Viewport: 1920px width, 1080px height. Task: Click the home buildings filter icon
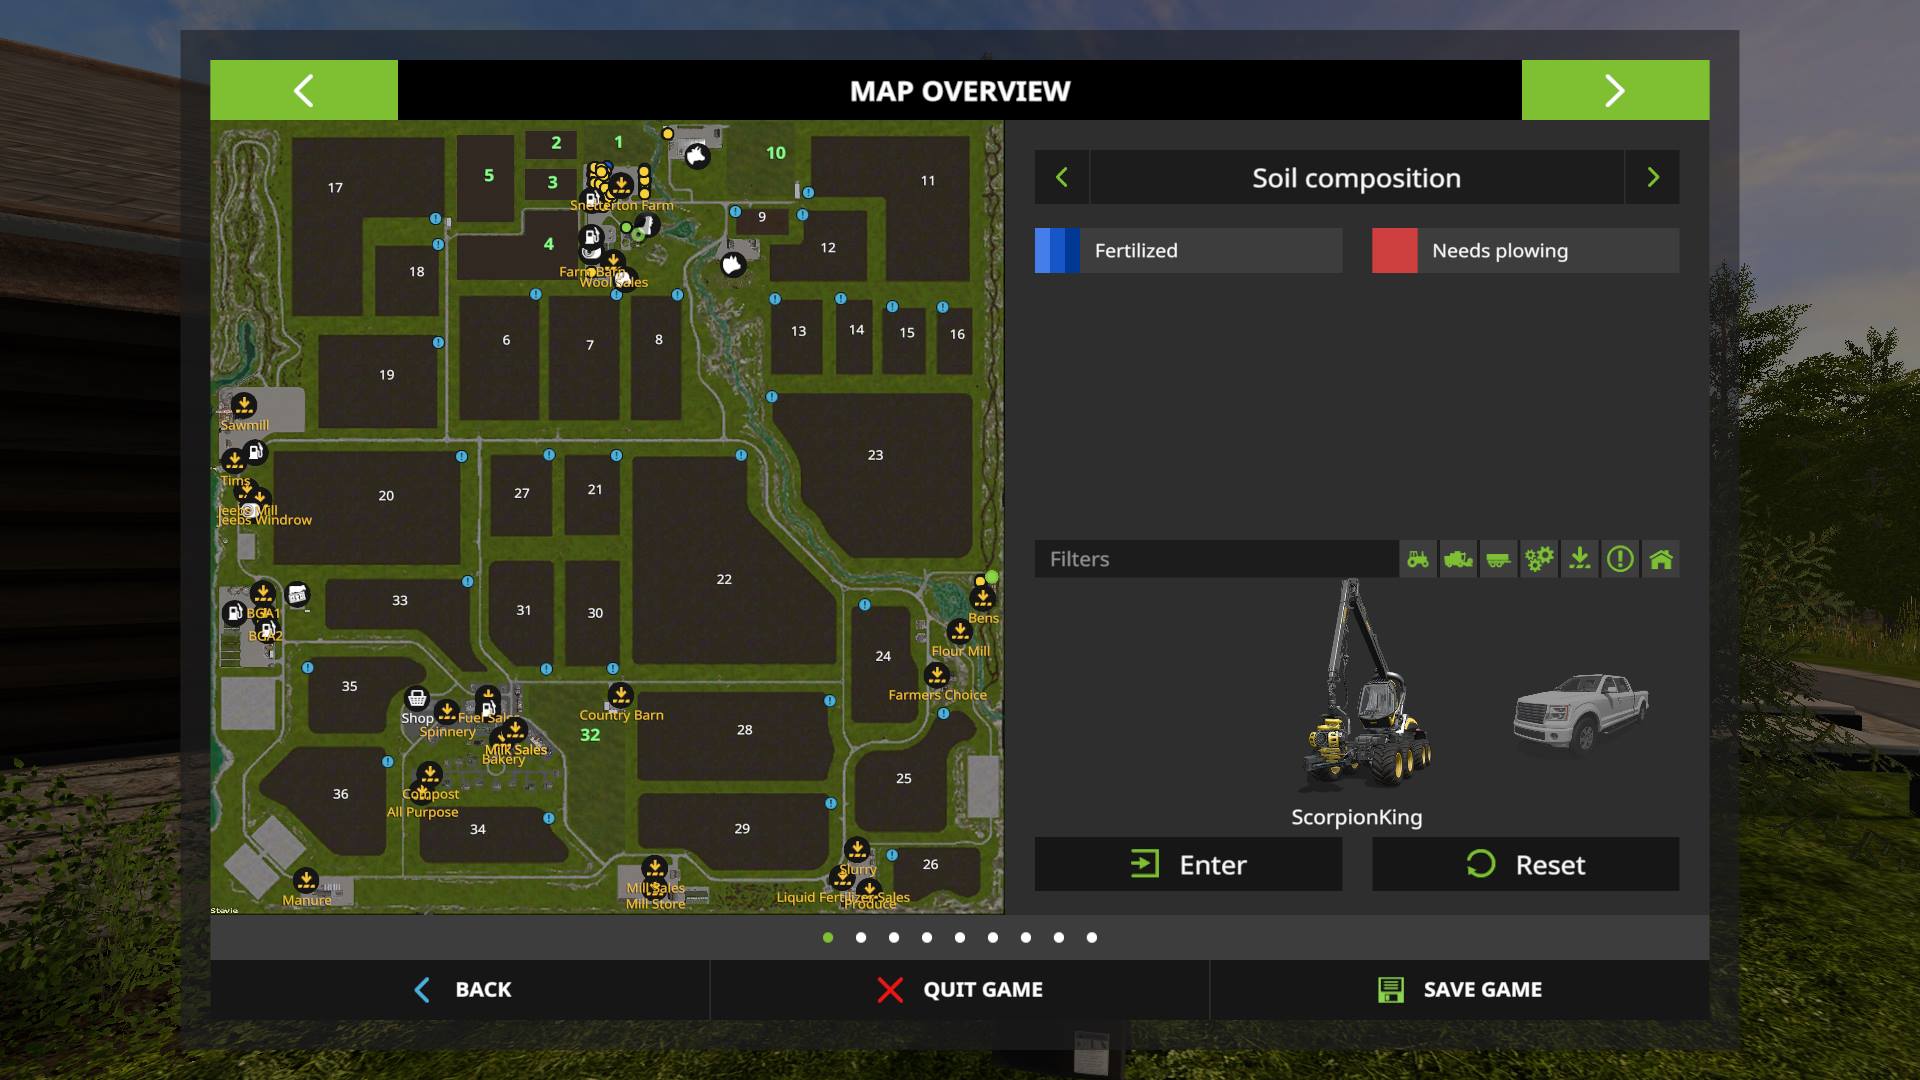point(1661,559)
